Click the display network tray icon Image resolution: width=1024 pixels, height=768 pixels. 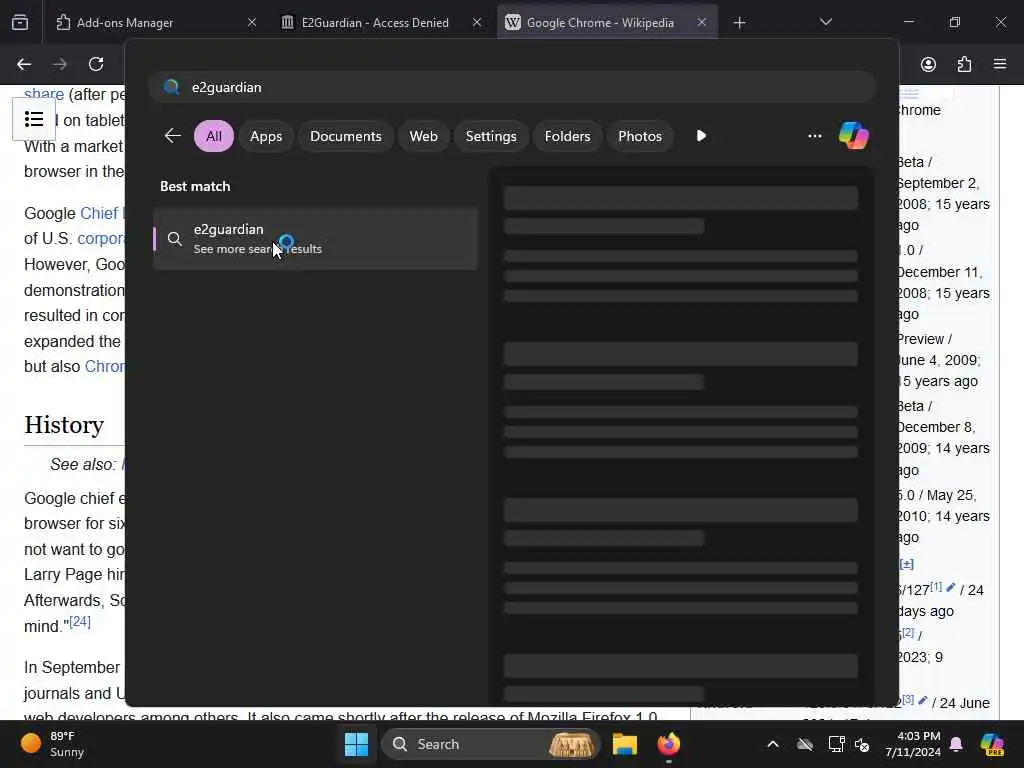pyautogui.click(x=836, y=744)
